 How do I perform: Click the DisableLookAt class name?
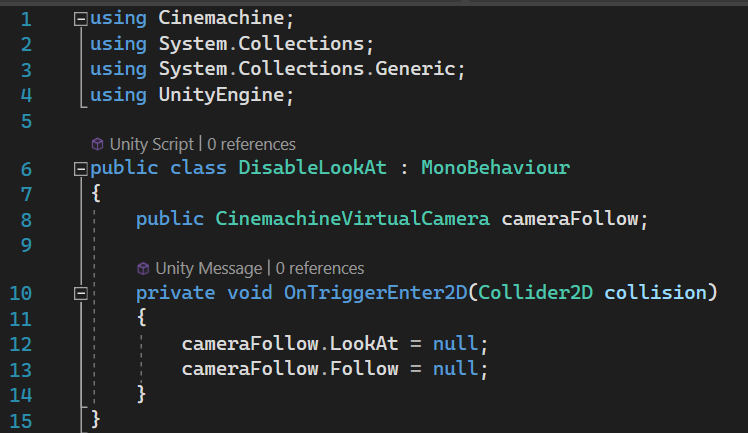[312, 169]
